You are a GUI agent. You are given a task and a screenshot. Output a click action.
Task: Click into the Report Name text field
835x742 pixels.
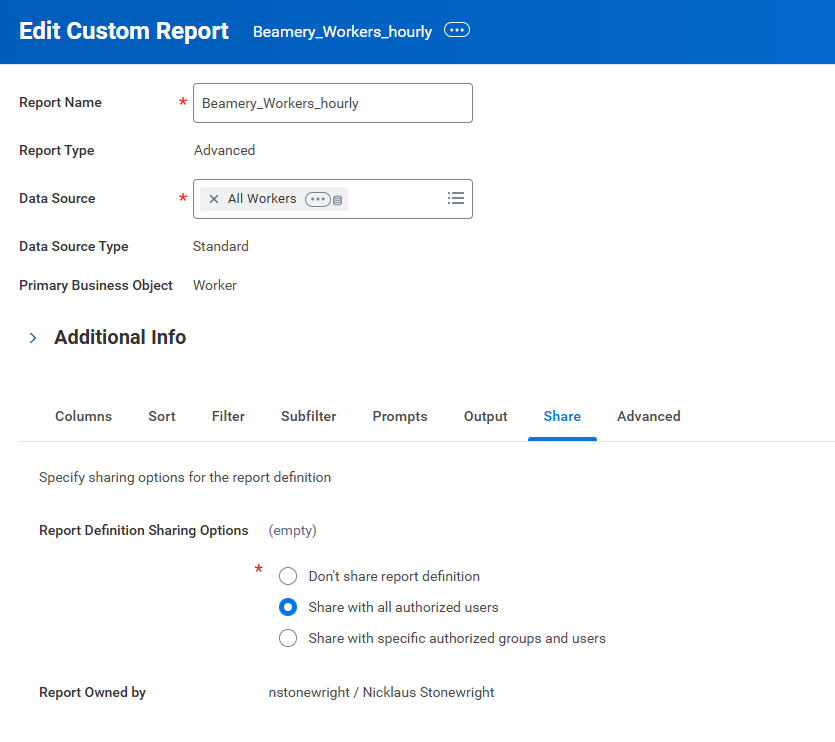[332, 103]
